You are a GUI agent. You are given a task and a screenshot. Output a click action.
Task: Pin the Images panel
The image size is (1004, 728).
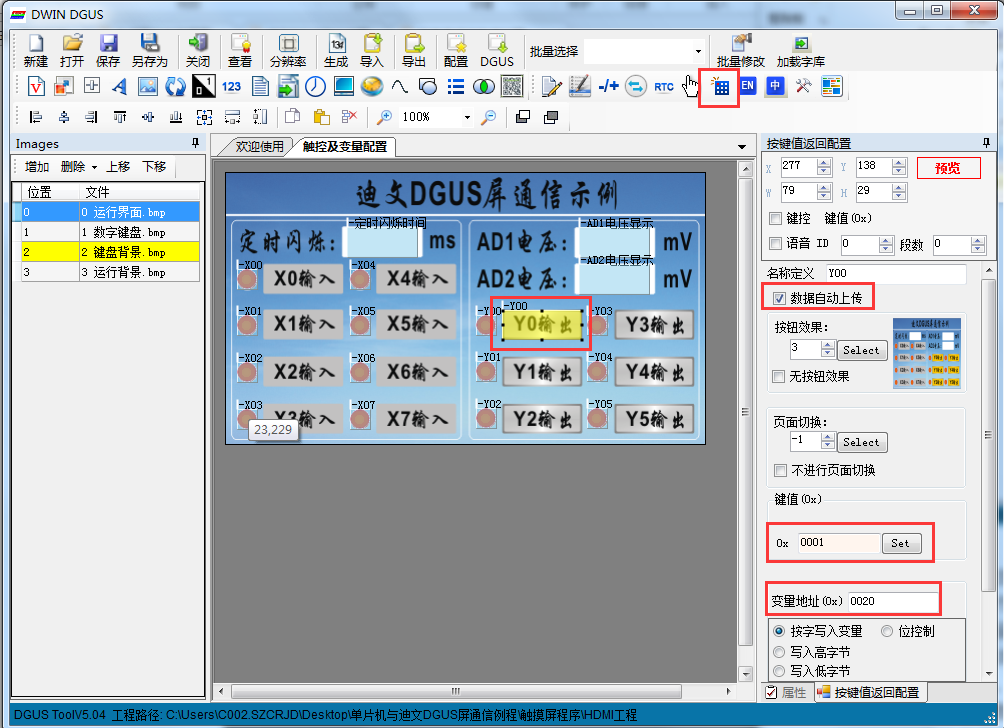(x=195, y=143)
